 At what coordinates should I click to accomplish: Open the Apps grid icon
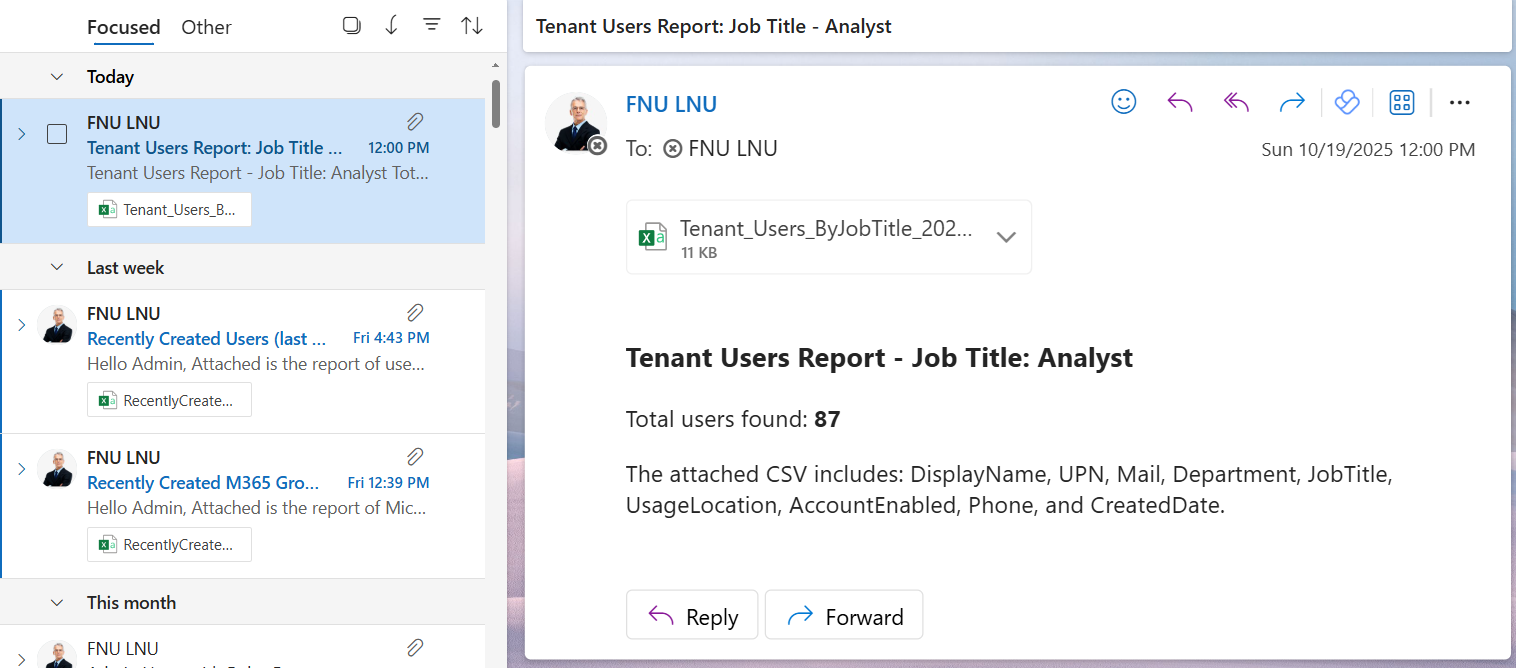[x=1402, y=102]
